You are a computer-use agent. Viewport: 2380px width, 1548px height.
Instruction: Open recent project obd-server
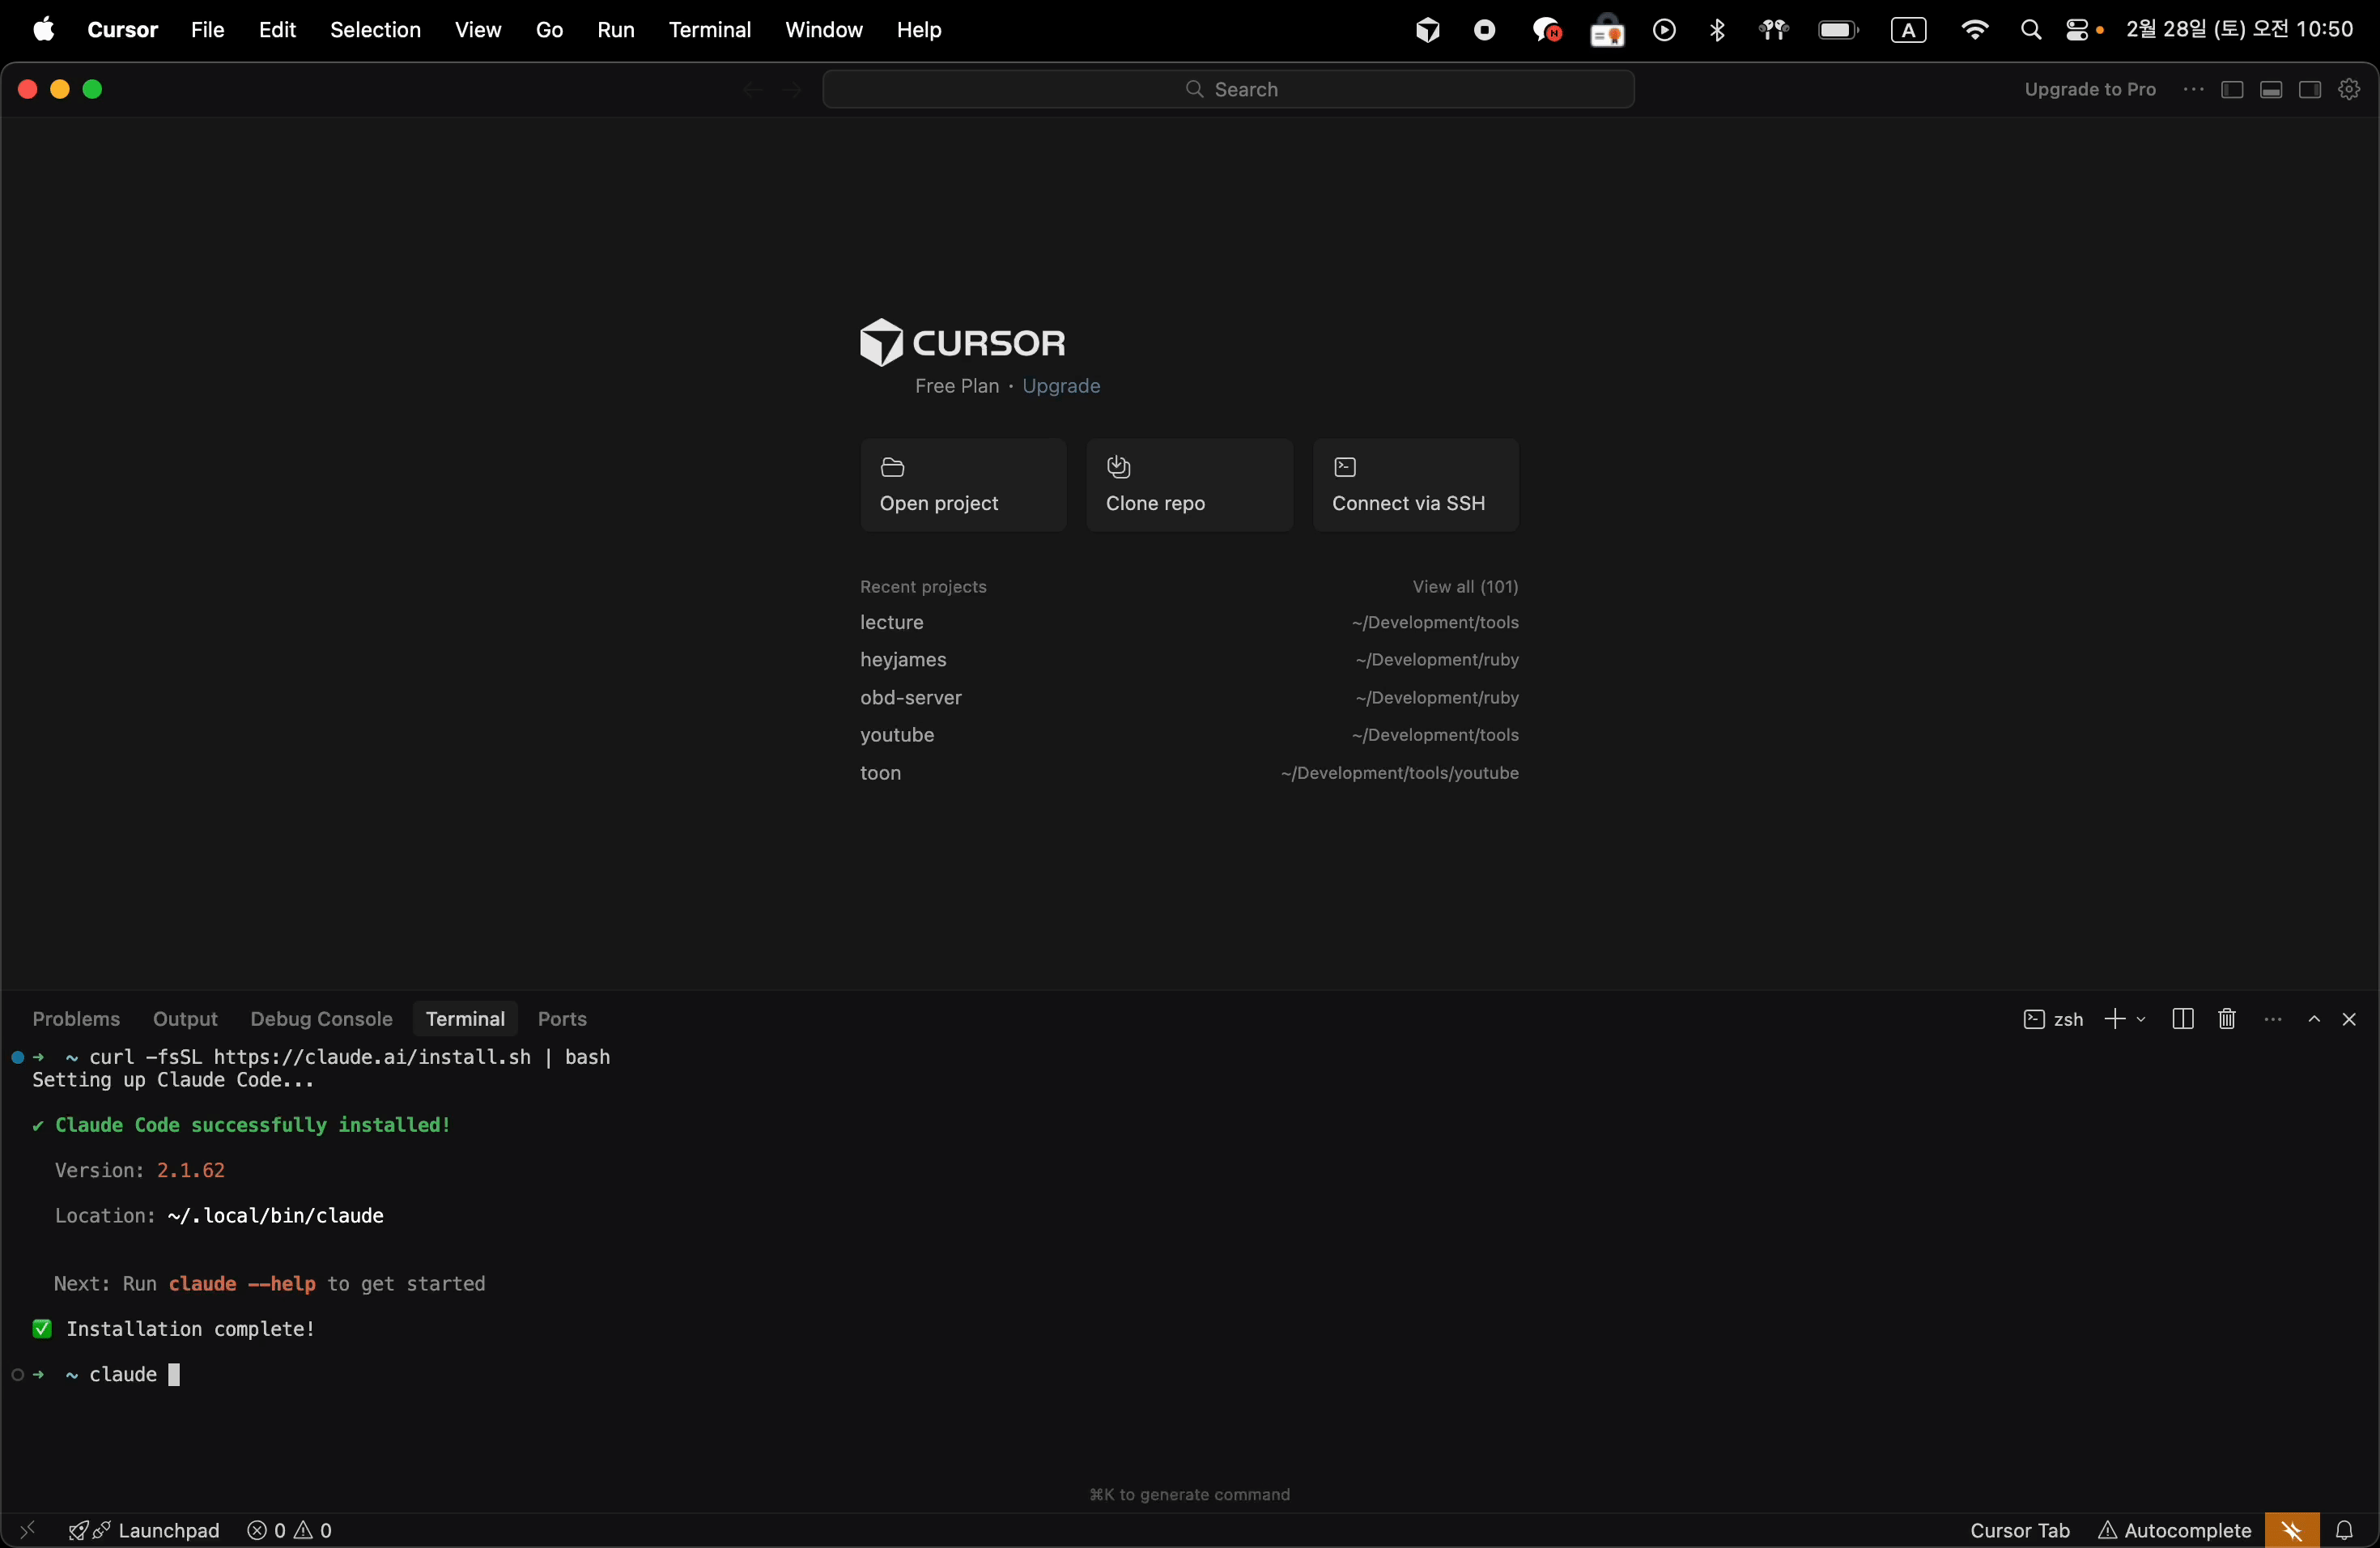coord(1189,698)
